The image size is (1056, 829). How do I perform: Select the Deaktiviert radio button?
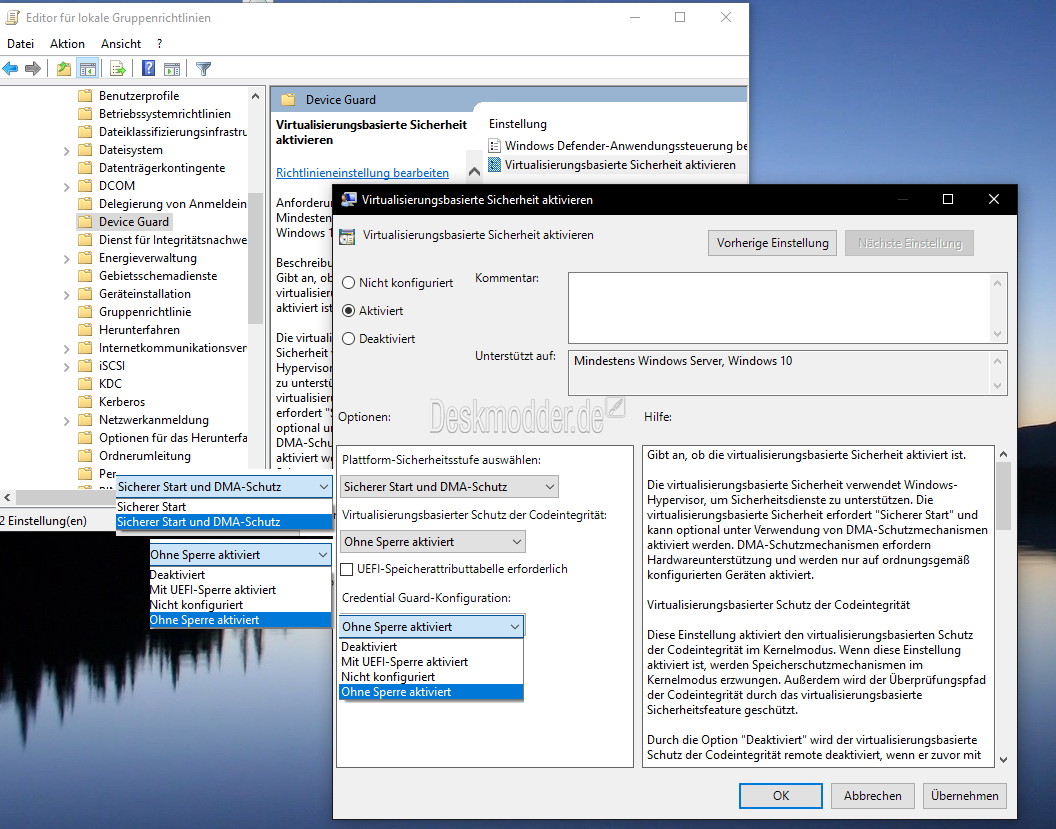click(x=348, y=339)
